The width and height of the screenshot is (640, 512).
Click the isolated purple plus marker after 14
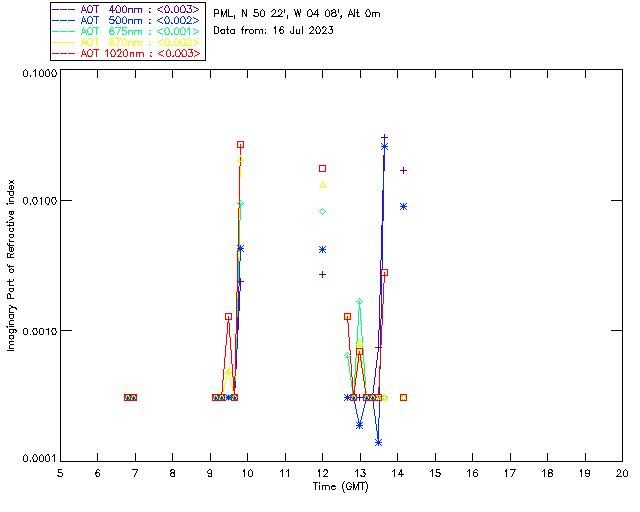tap(403, 170)
